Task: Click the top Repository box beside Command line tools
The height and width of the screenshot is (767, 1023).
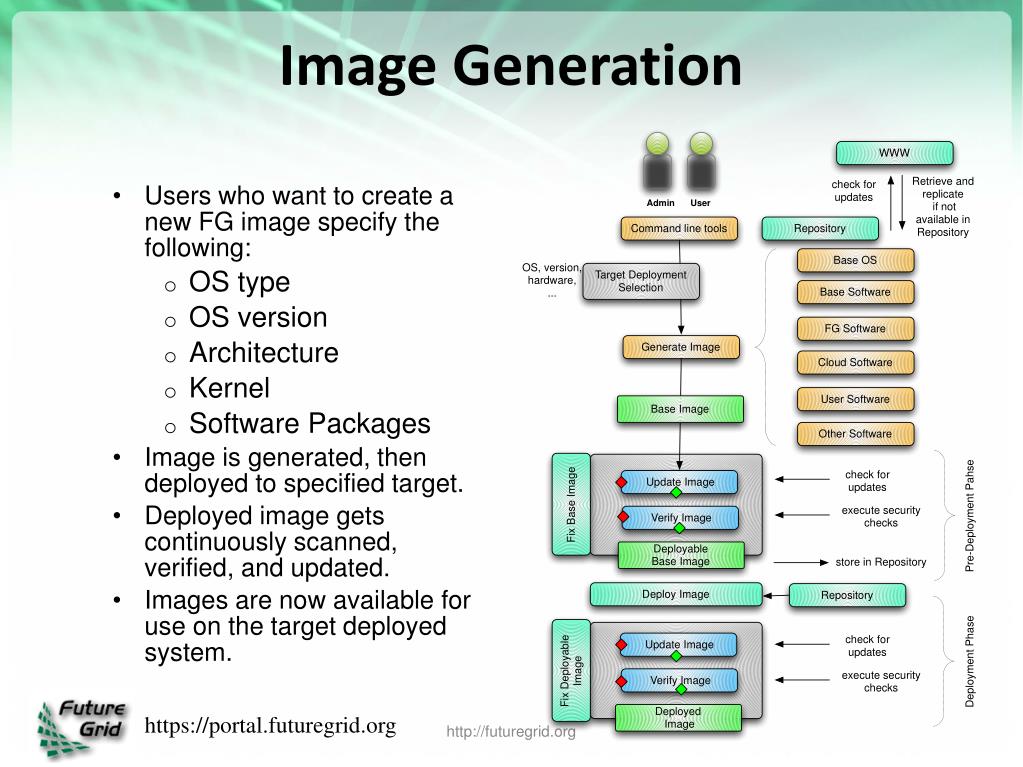Action: pos(820,229)
